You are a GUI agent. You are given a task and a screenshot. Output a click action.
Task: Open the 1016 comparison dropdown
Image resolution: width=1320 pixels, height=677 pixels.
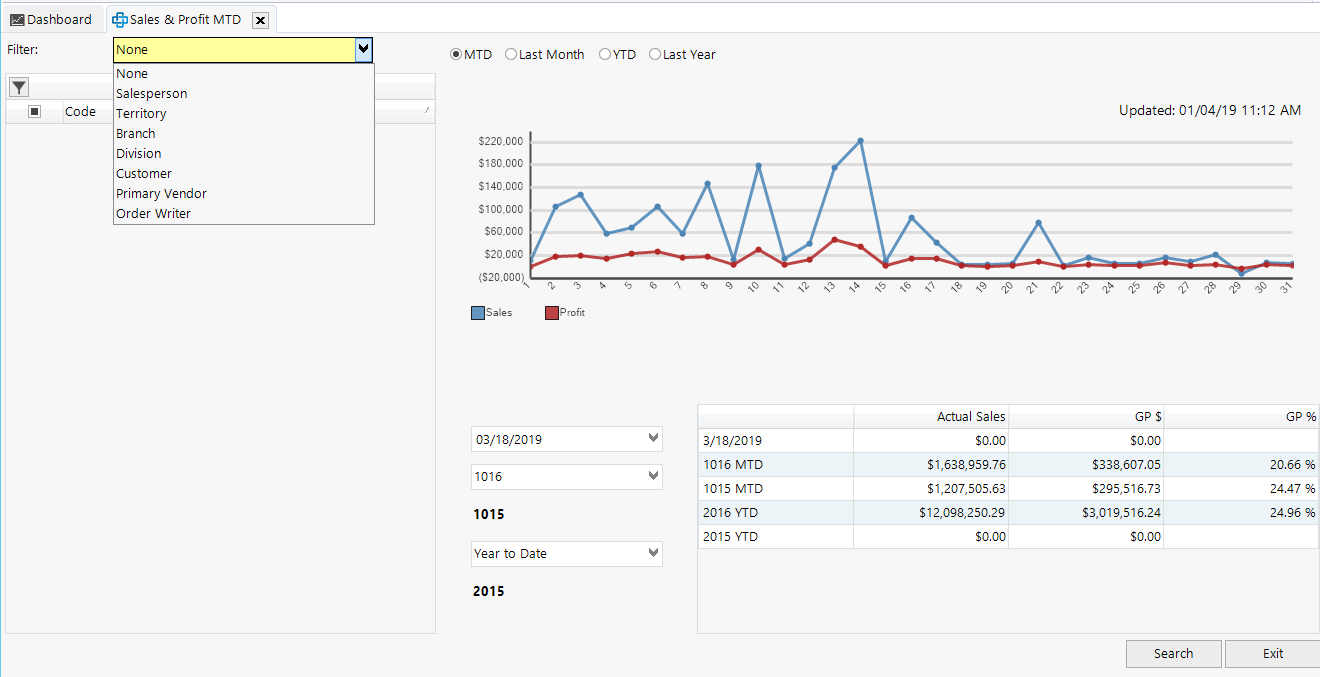click(x=655, y=477)
